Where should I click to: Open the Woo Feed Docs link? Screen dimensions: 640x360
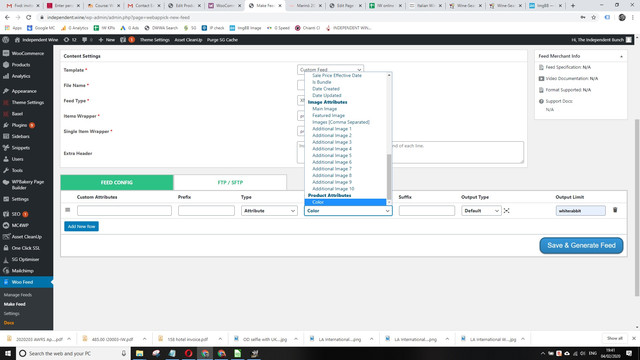click(x=9, y=323)
